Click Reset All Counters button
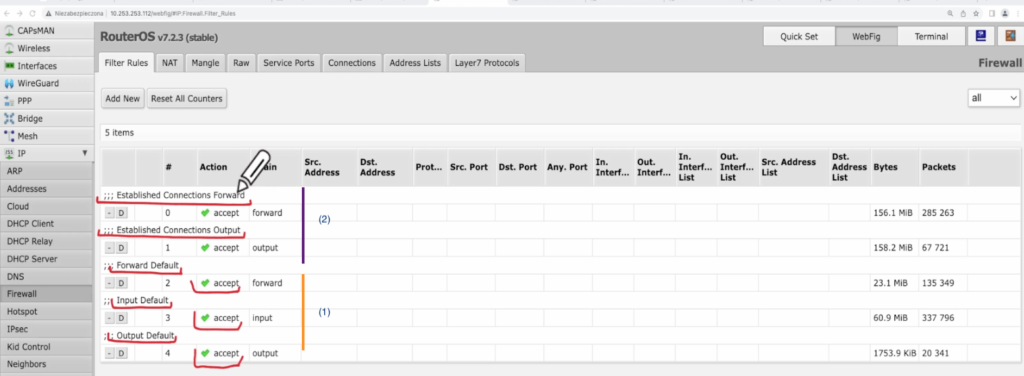This screenshot has width=1024, height=376. [187, 99]
